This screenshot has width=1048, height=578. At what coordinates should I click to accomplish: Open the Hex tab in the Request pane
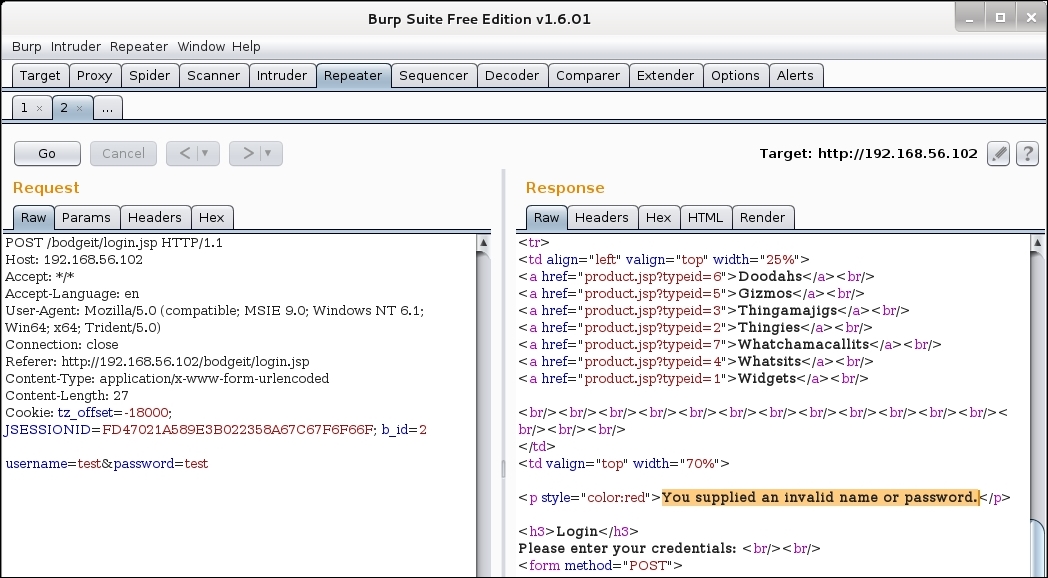point(212,217)
